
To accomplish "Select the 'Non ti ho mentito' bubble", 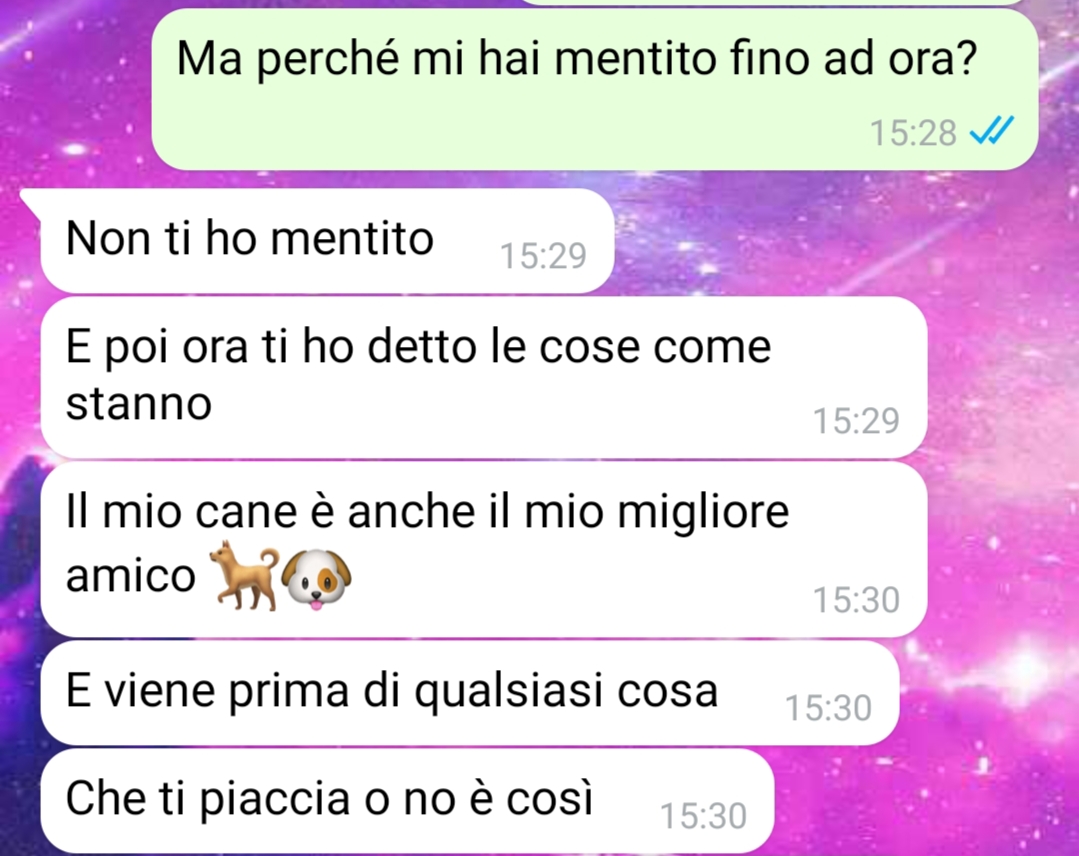I will pos(327,241).
